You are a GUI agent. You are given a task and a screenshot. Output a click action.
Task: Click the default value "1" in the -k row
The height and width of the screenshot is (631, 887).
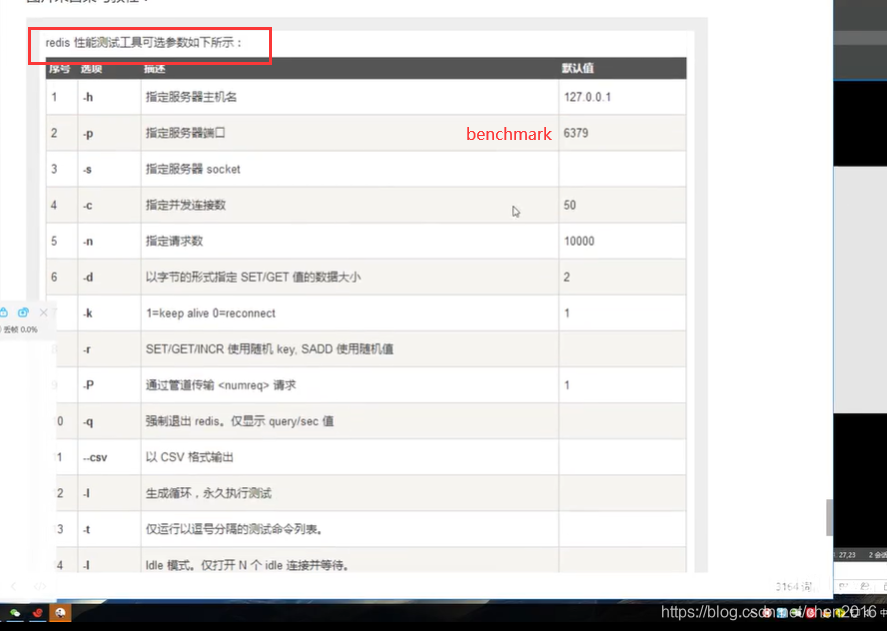567,313
